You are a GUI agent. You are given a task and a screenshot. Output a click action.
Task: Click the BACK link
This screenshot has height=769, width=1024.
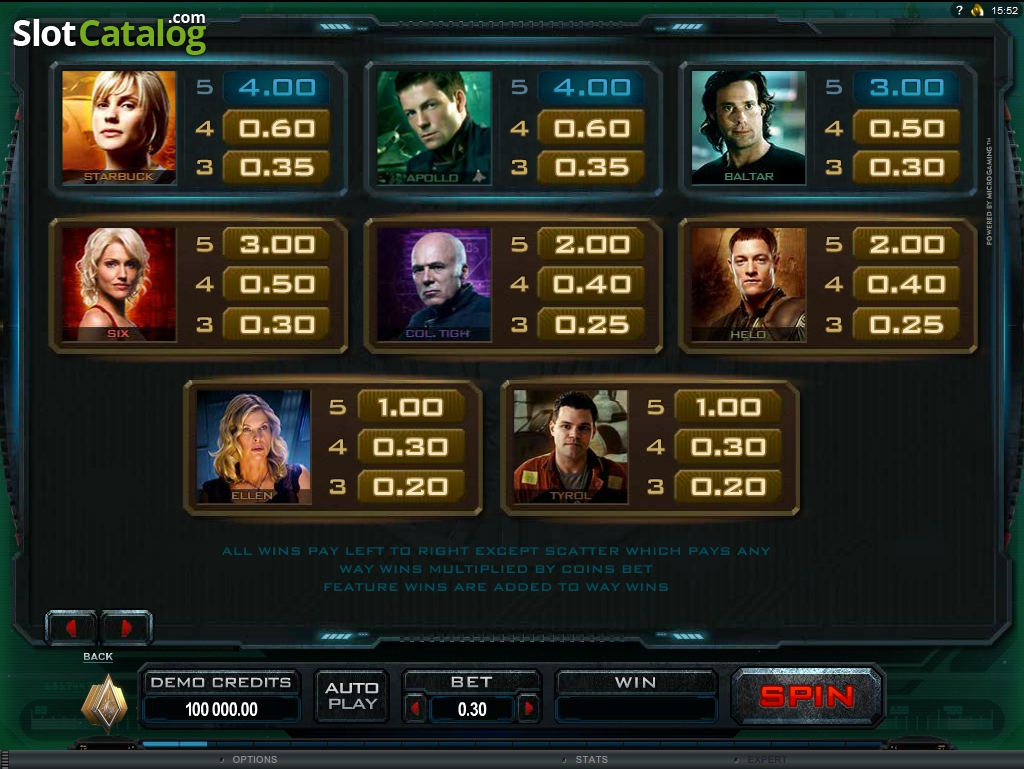click(x=98, y=657)
